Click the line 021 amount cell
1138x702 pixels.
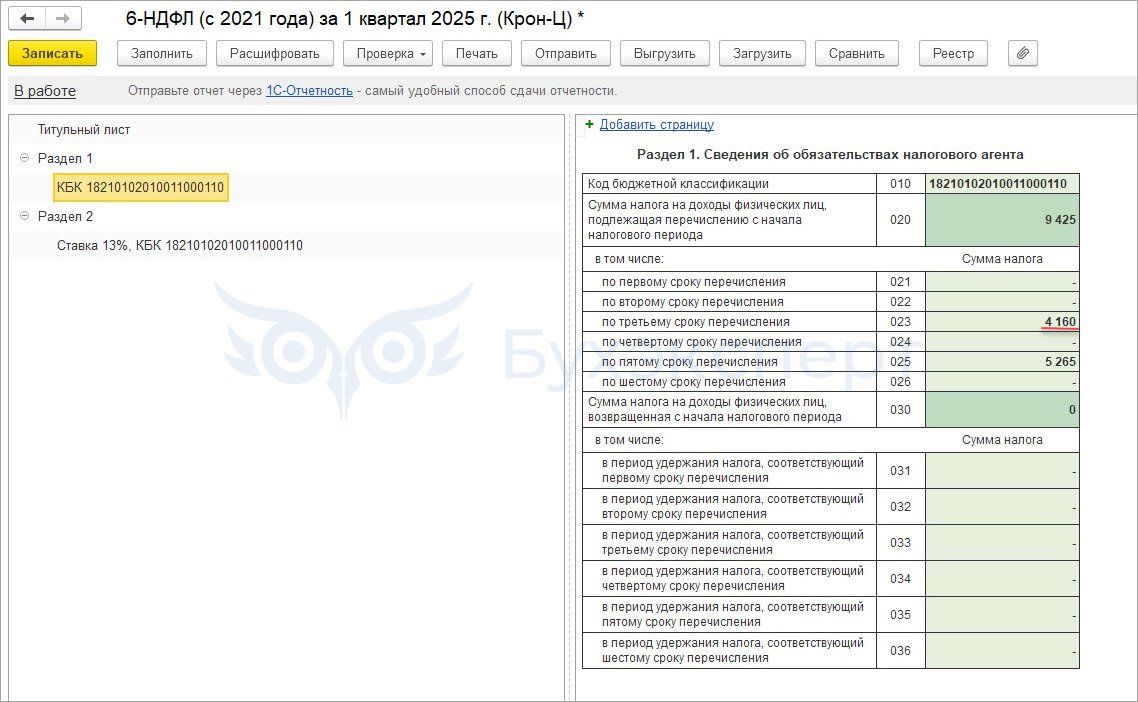coord(1002,282)
